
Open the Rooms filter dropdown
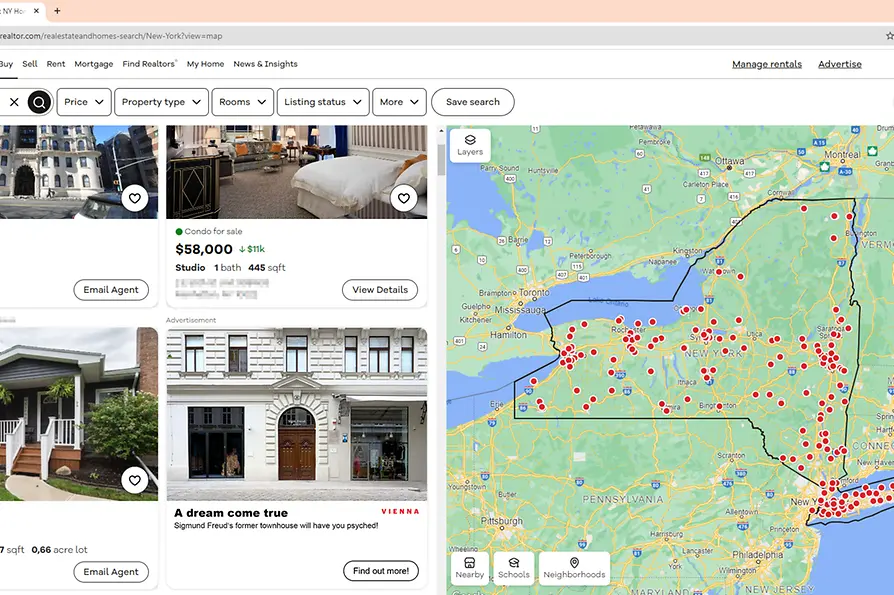(242, 102)
